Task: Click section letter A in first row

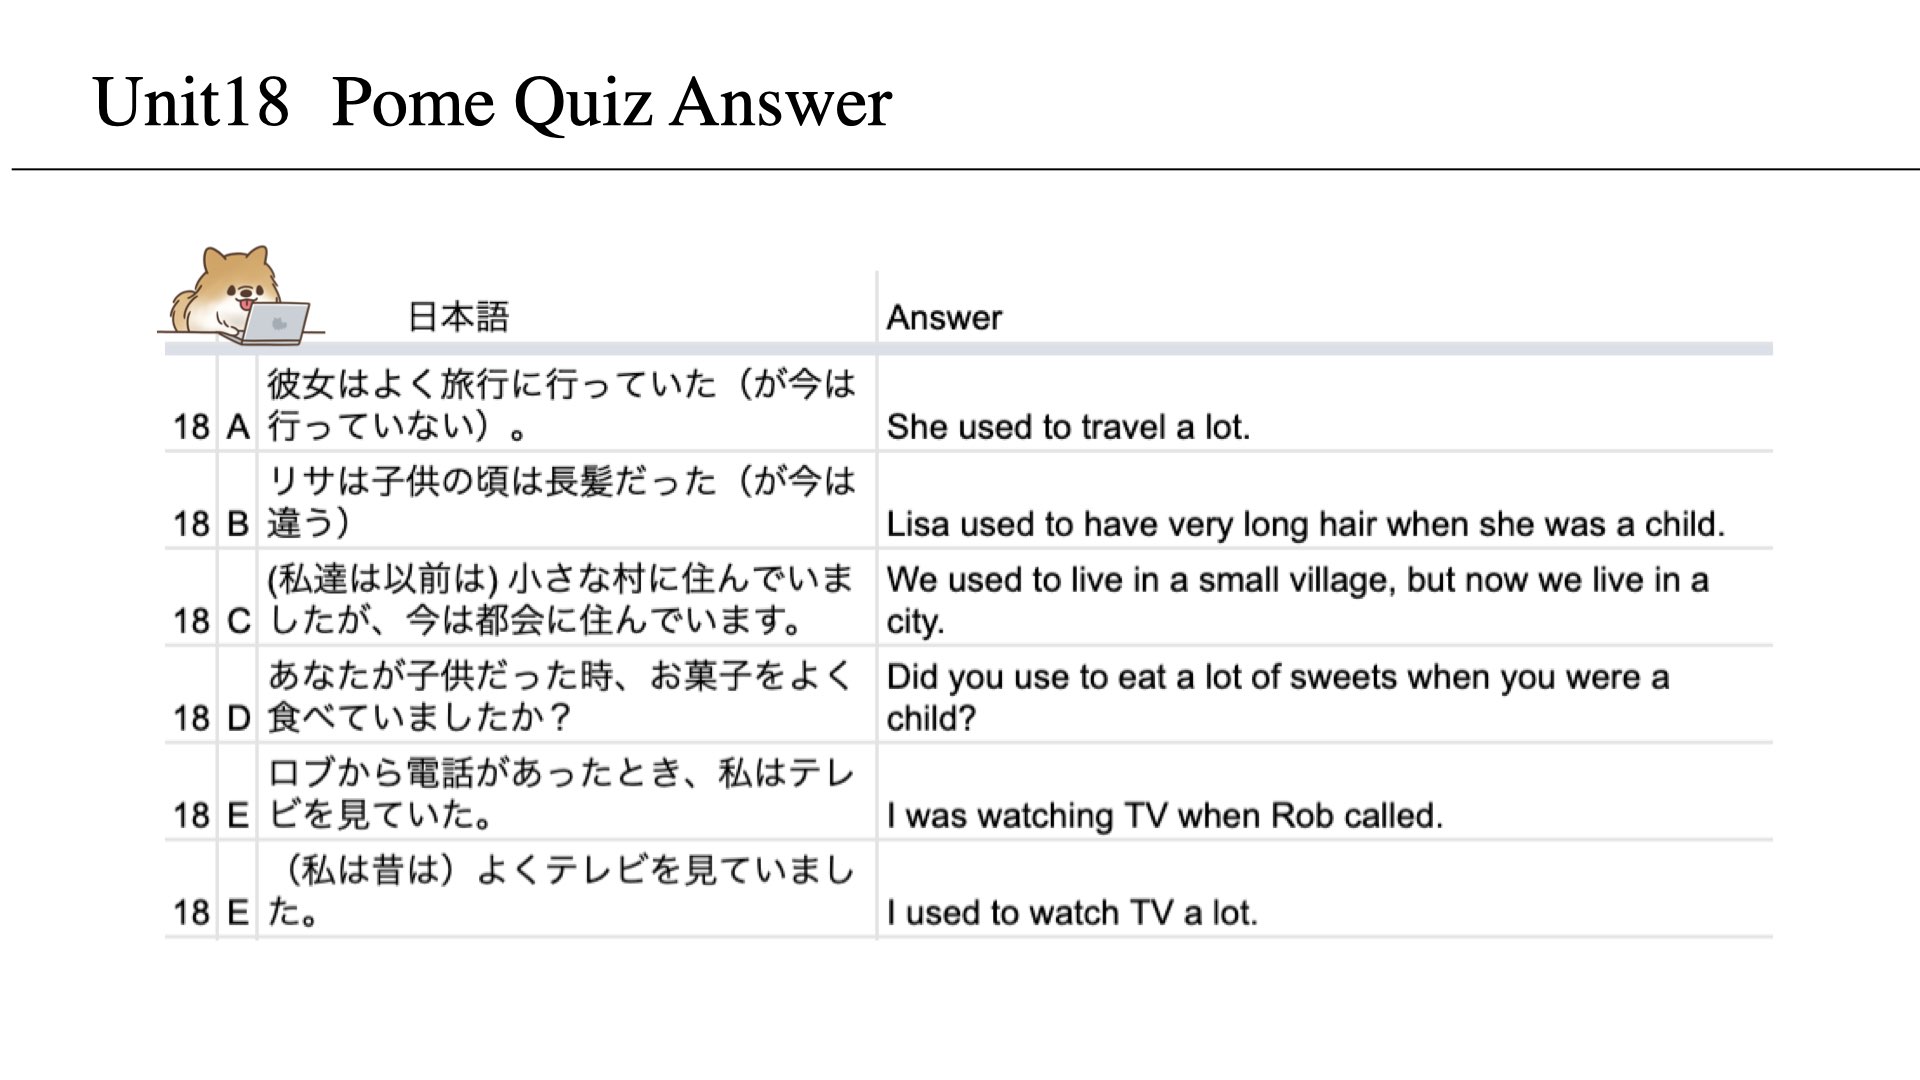Action: (x=237, y=427)
